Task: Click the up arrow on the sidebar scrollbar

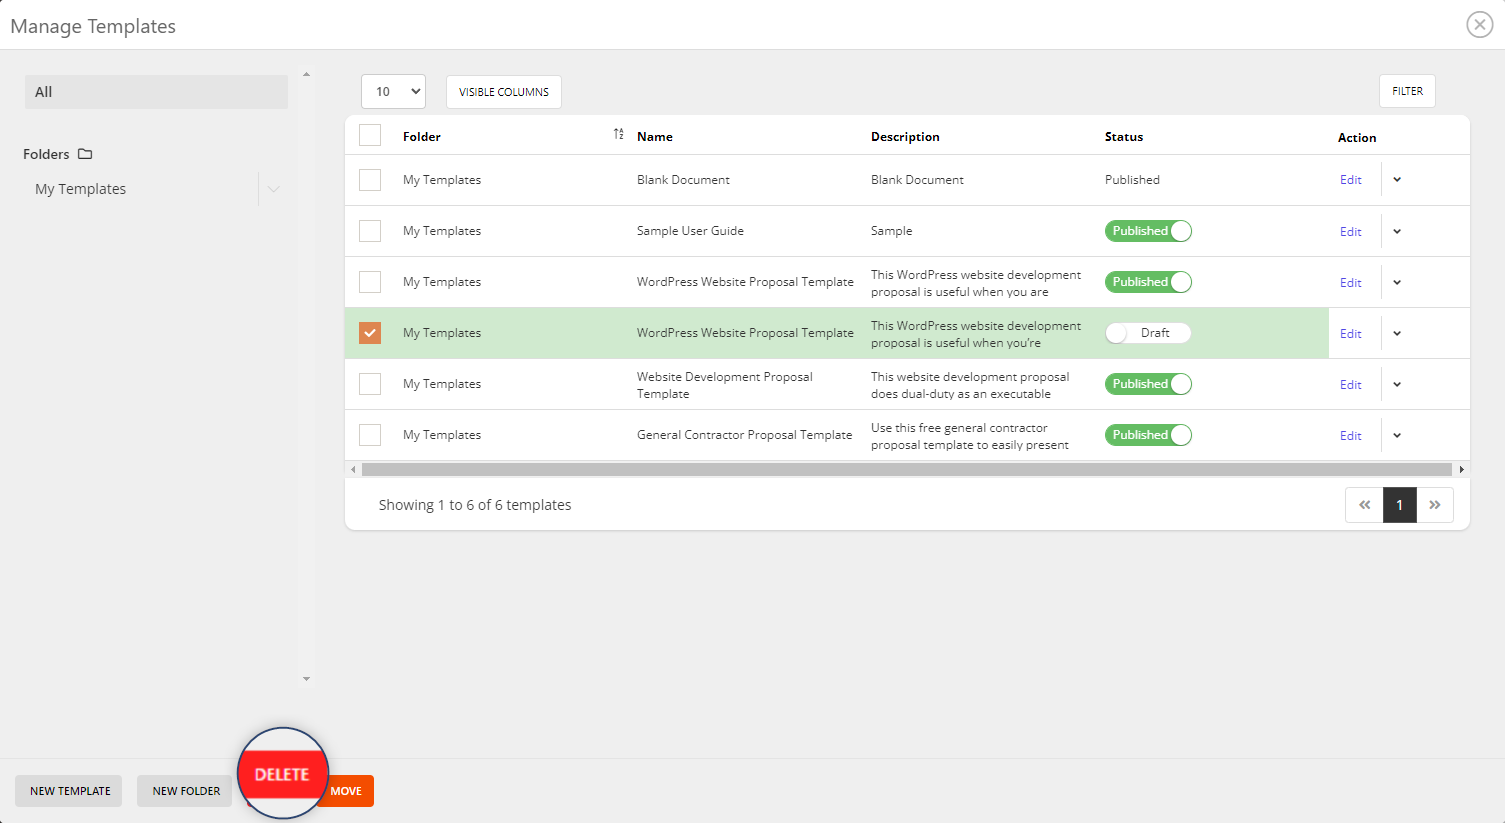Action: (306, 73)
